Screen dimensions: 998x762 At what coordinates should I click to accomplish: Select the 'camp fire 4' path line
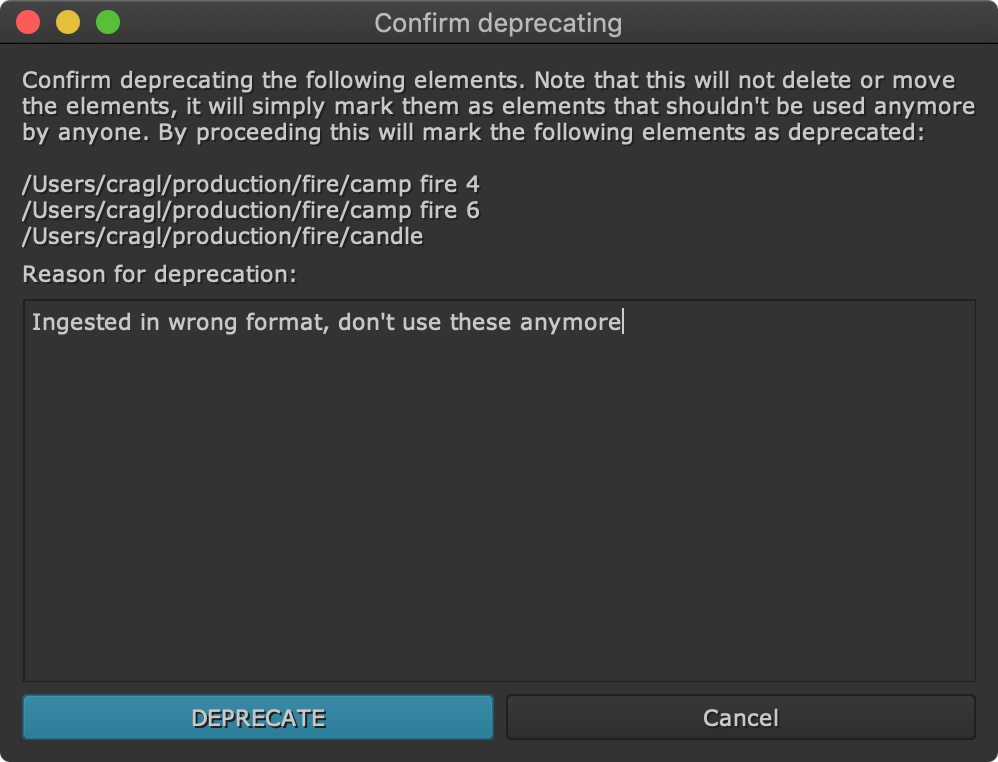tap(251, 185)
